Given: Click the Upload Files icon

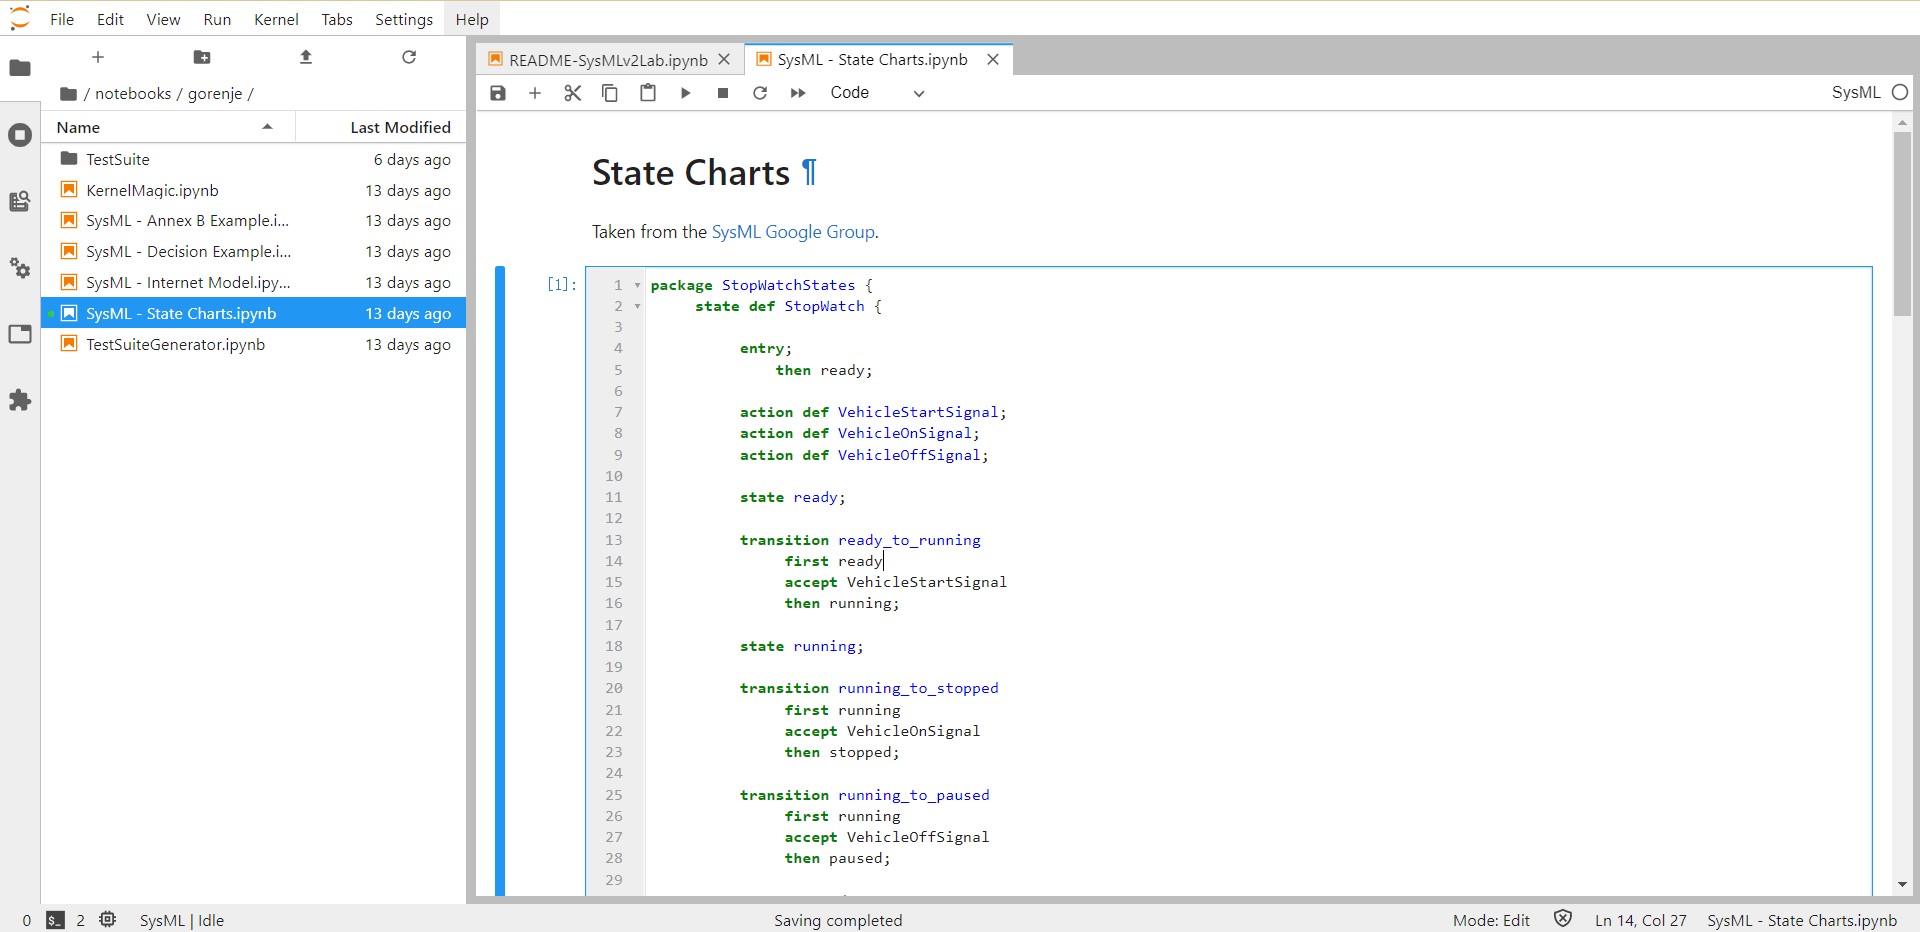Looking at the screenshot, I should pyautogui.click(x=306, y=57).
